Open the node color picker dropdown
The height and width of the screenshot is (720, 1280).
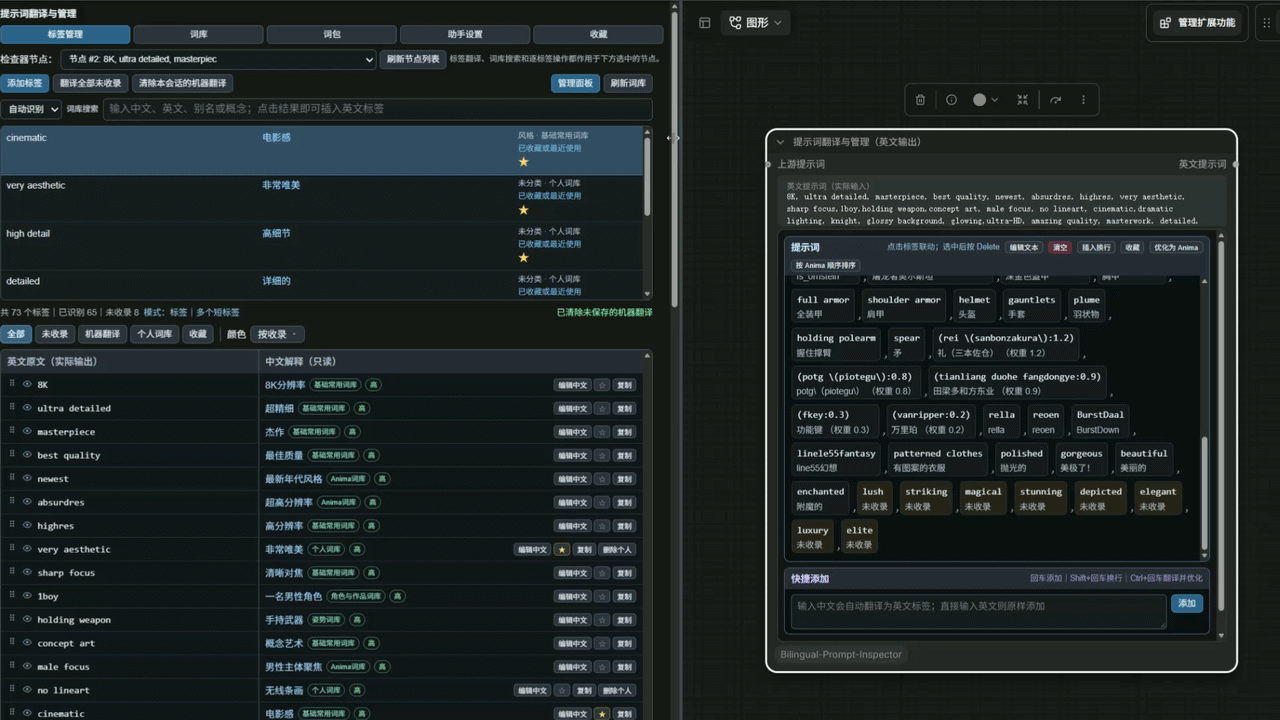click(985, 100)
